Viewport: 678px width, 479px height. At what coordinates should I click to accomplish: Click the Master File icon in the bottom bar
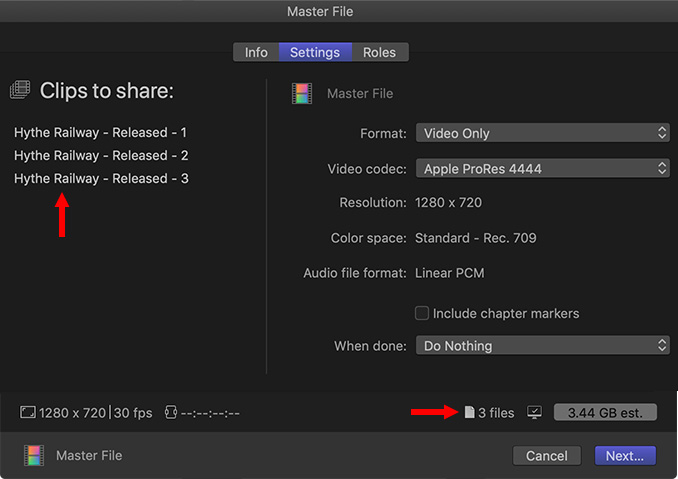[x=34, y=456]
